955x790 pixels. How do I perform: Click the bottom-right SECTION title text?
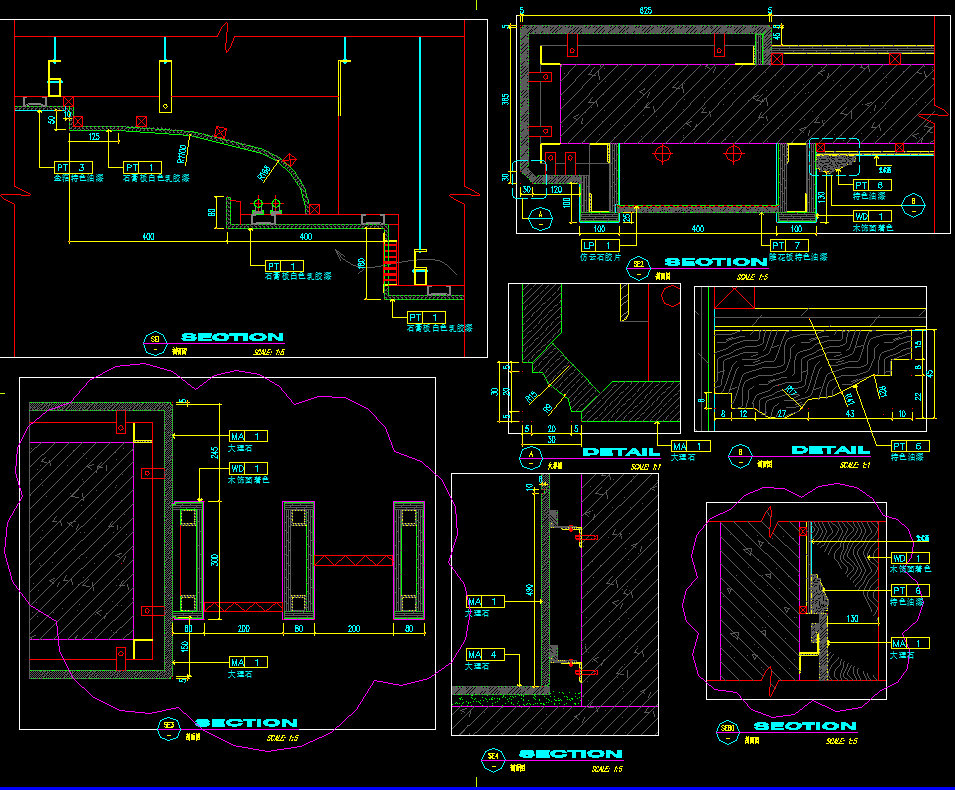tap(805, 727)
